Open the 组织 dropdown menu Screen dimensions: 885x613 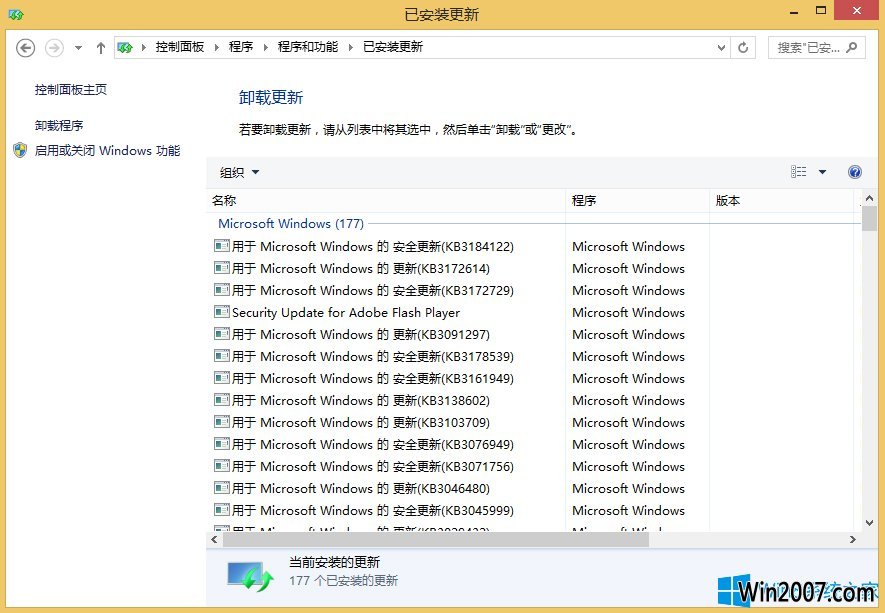pos(239,172)
